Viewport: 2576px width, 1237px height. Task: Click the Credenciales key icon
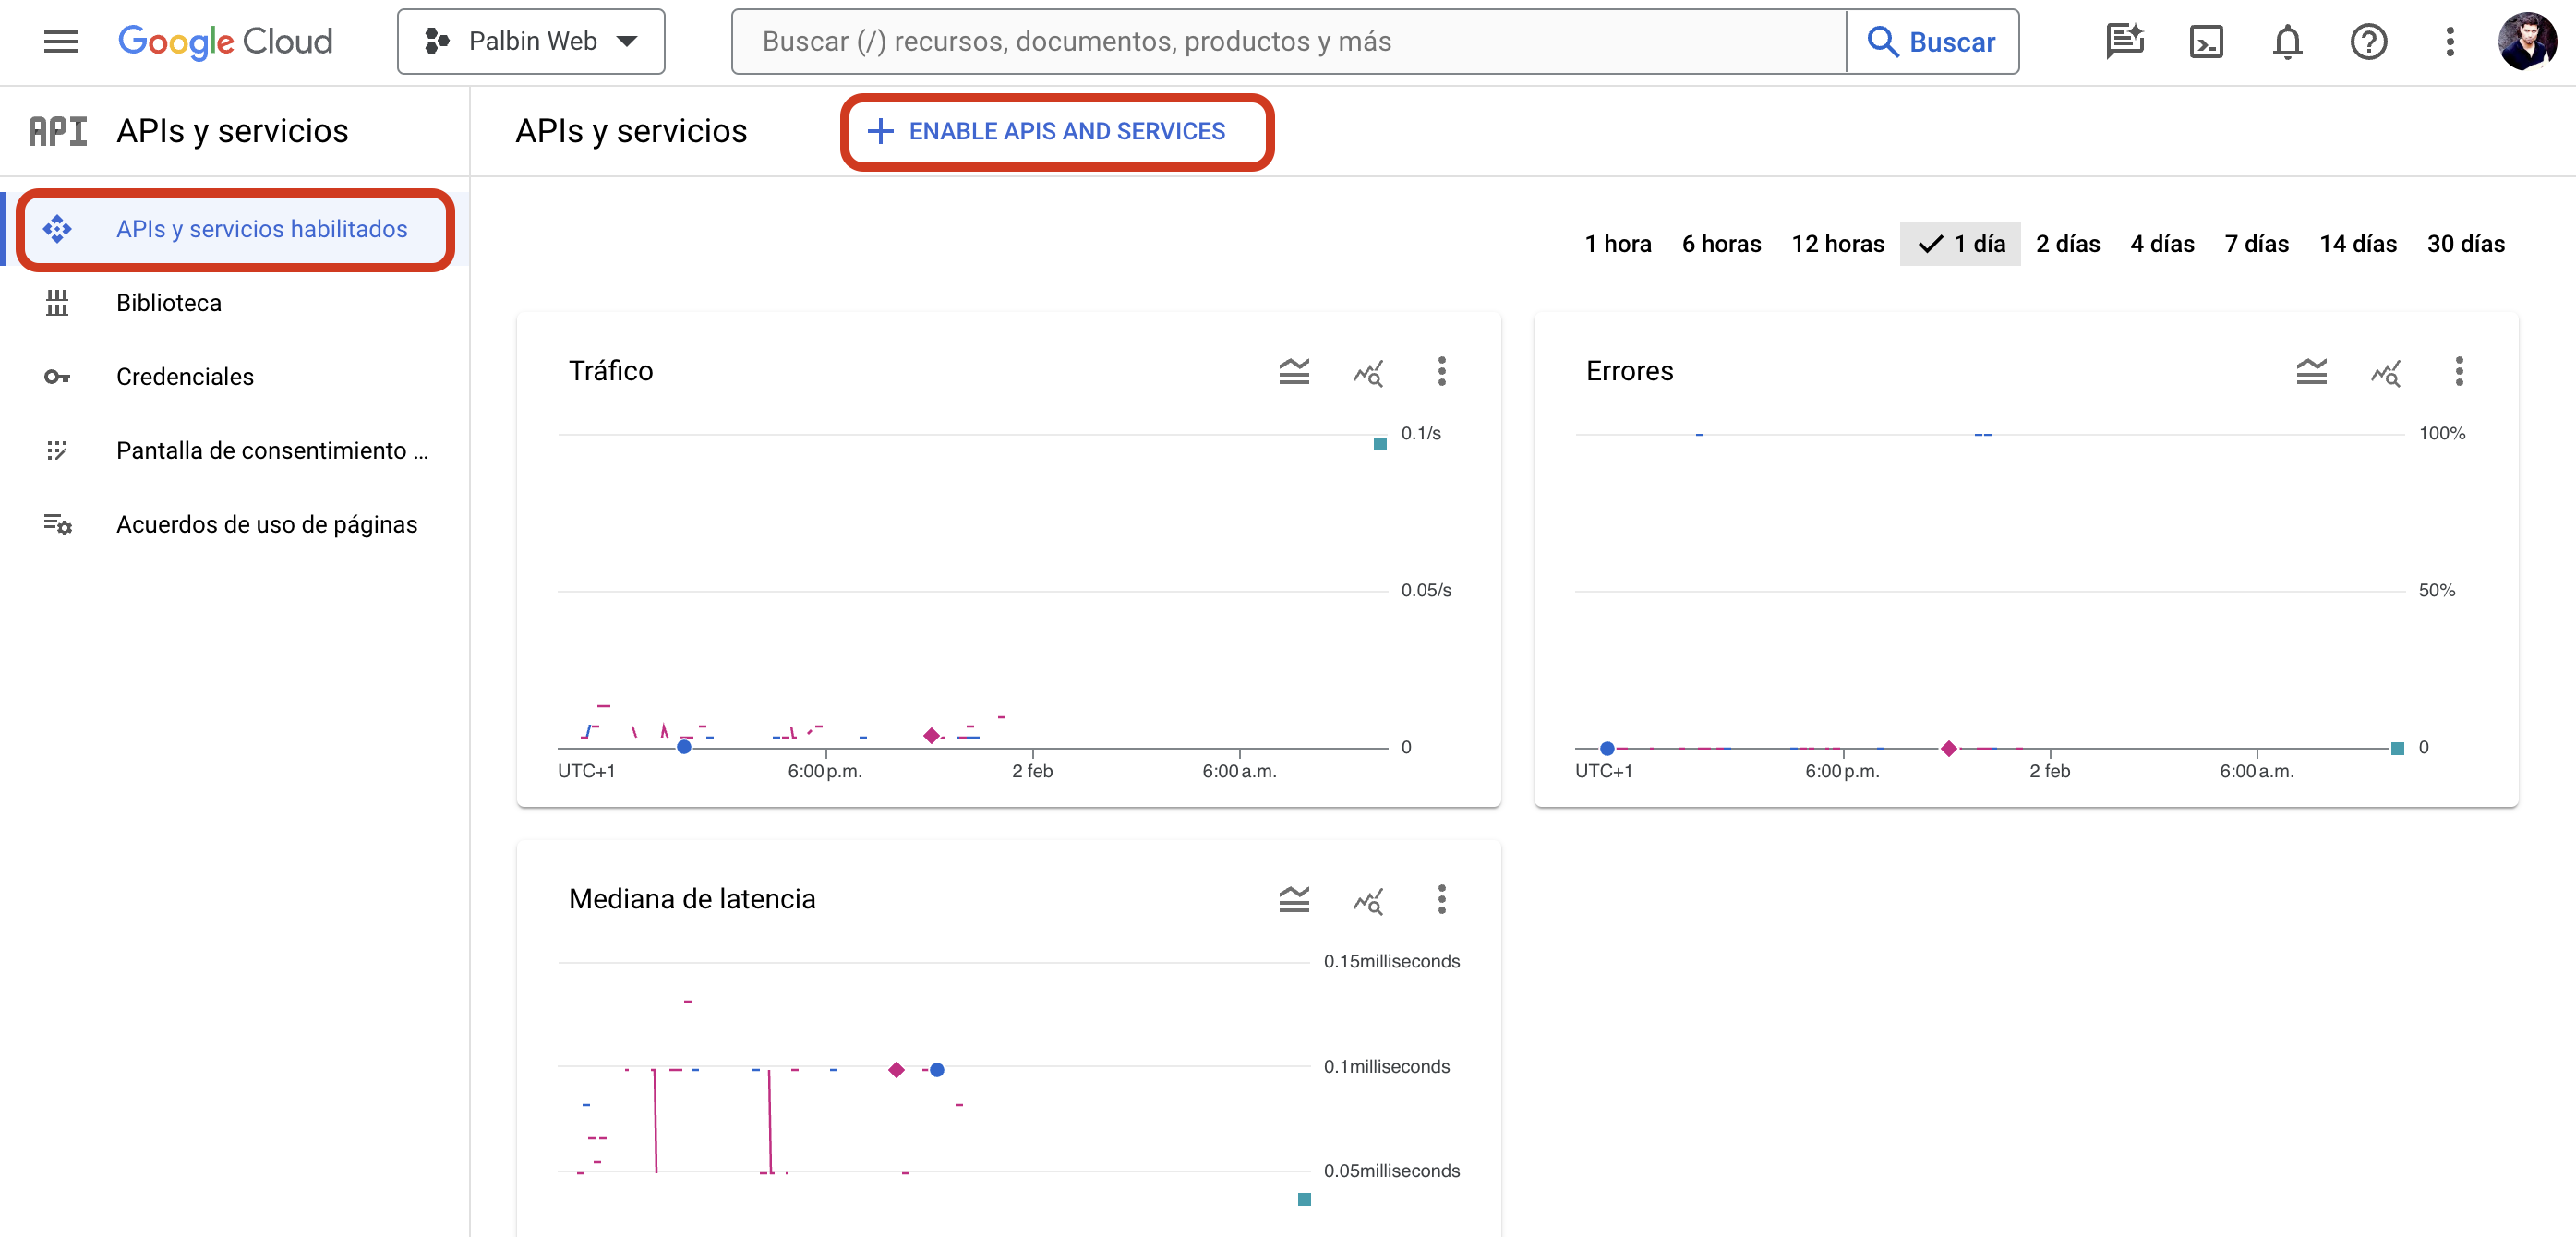[57, 377]
